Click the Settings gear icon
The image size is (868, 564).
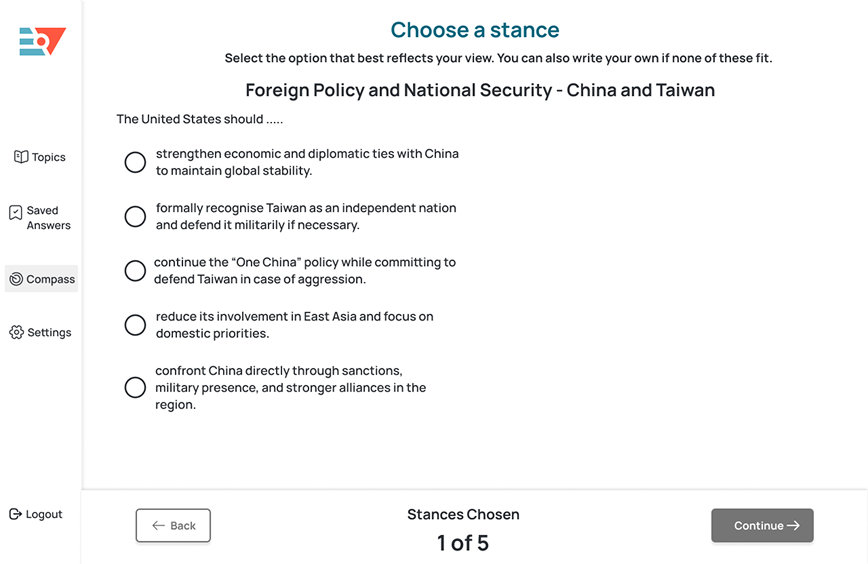pos(16,332)
